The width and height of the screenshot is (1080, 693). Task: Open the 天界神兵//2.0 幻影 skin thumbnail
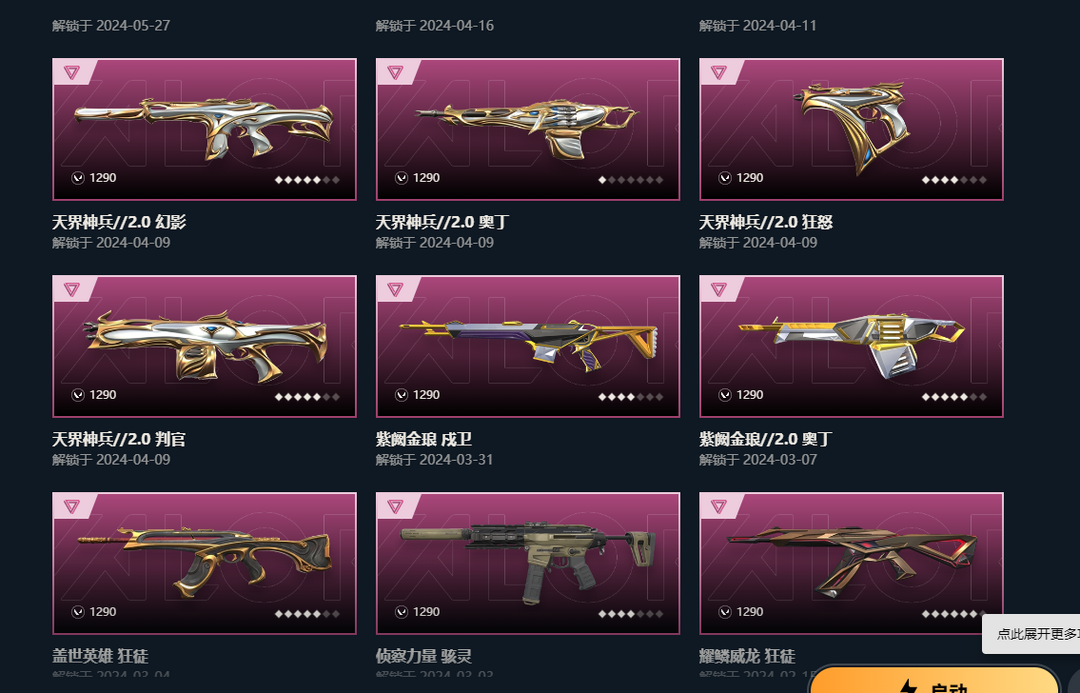[x=205, y=130]
